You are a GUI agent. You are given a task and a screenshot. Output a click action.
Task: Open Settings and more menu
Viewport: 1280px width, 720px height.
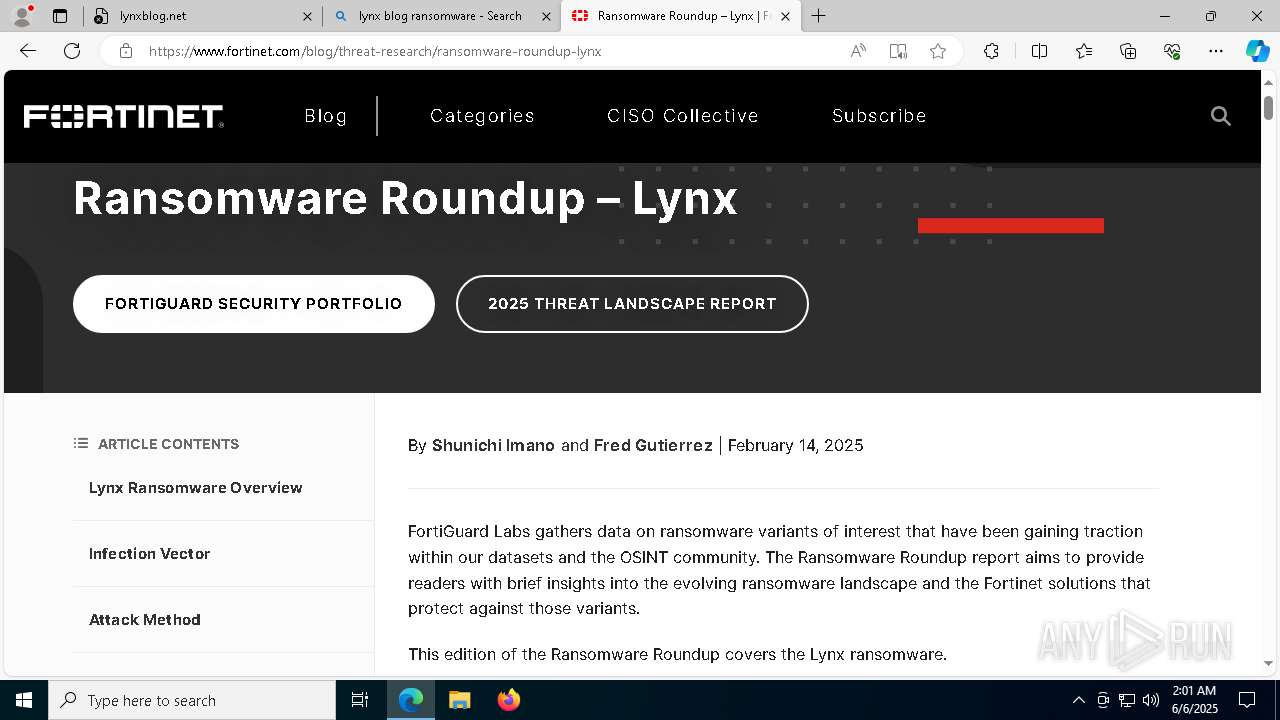coord(1216,51)
